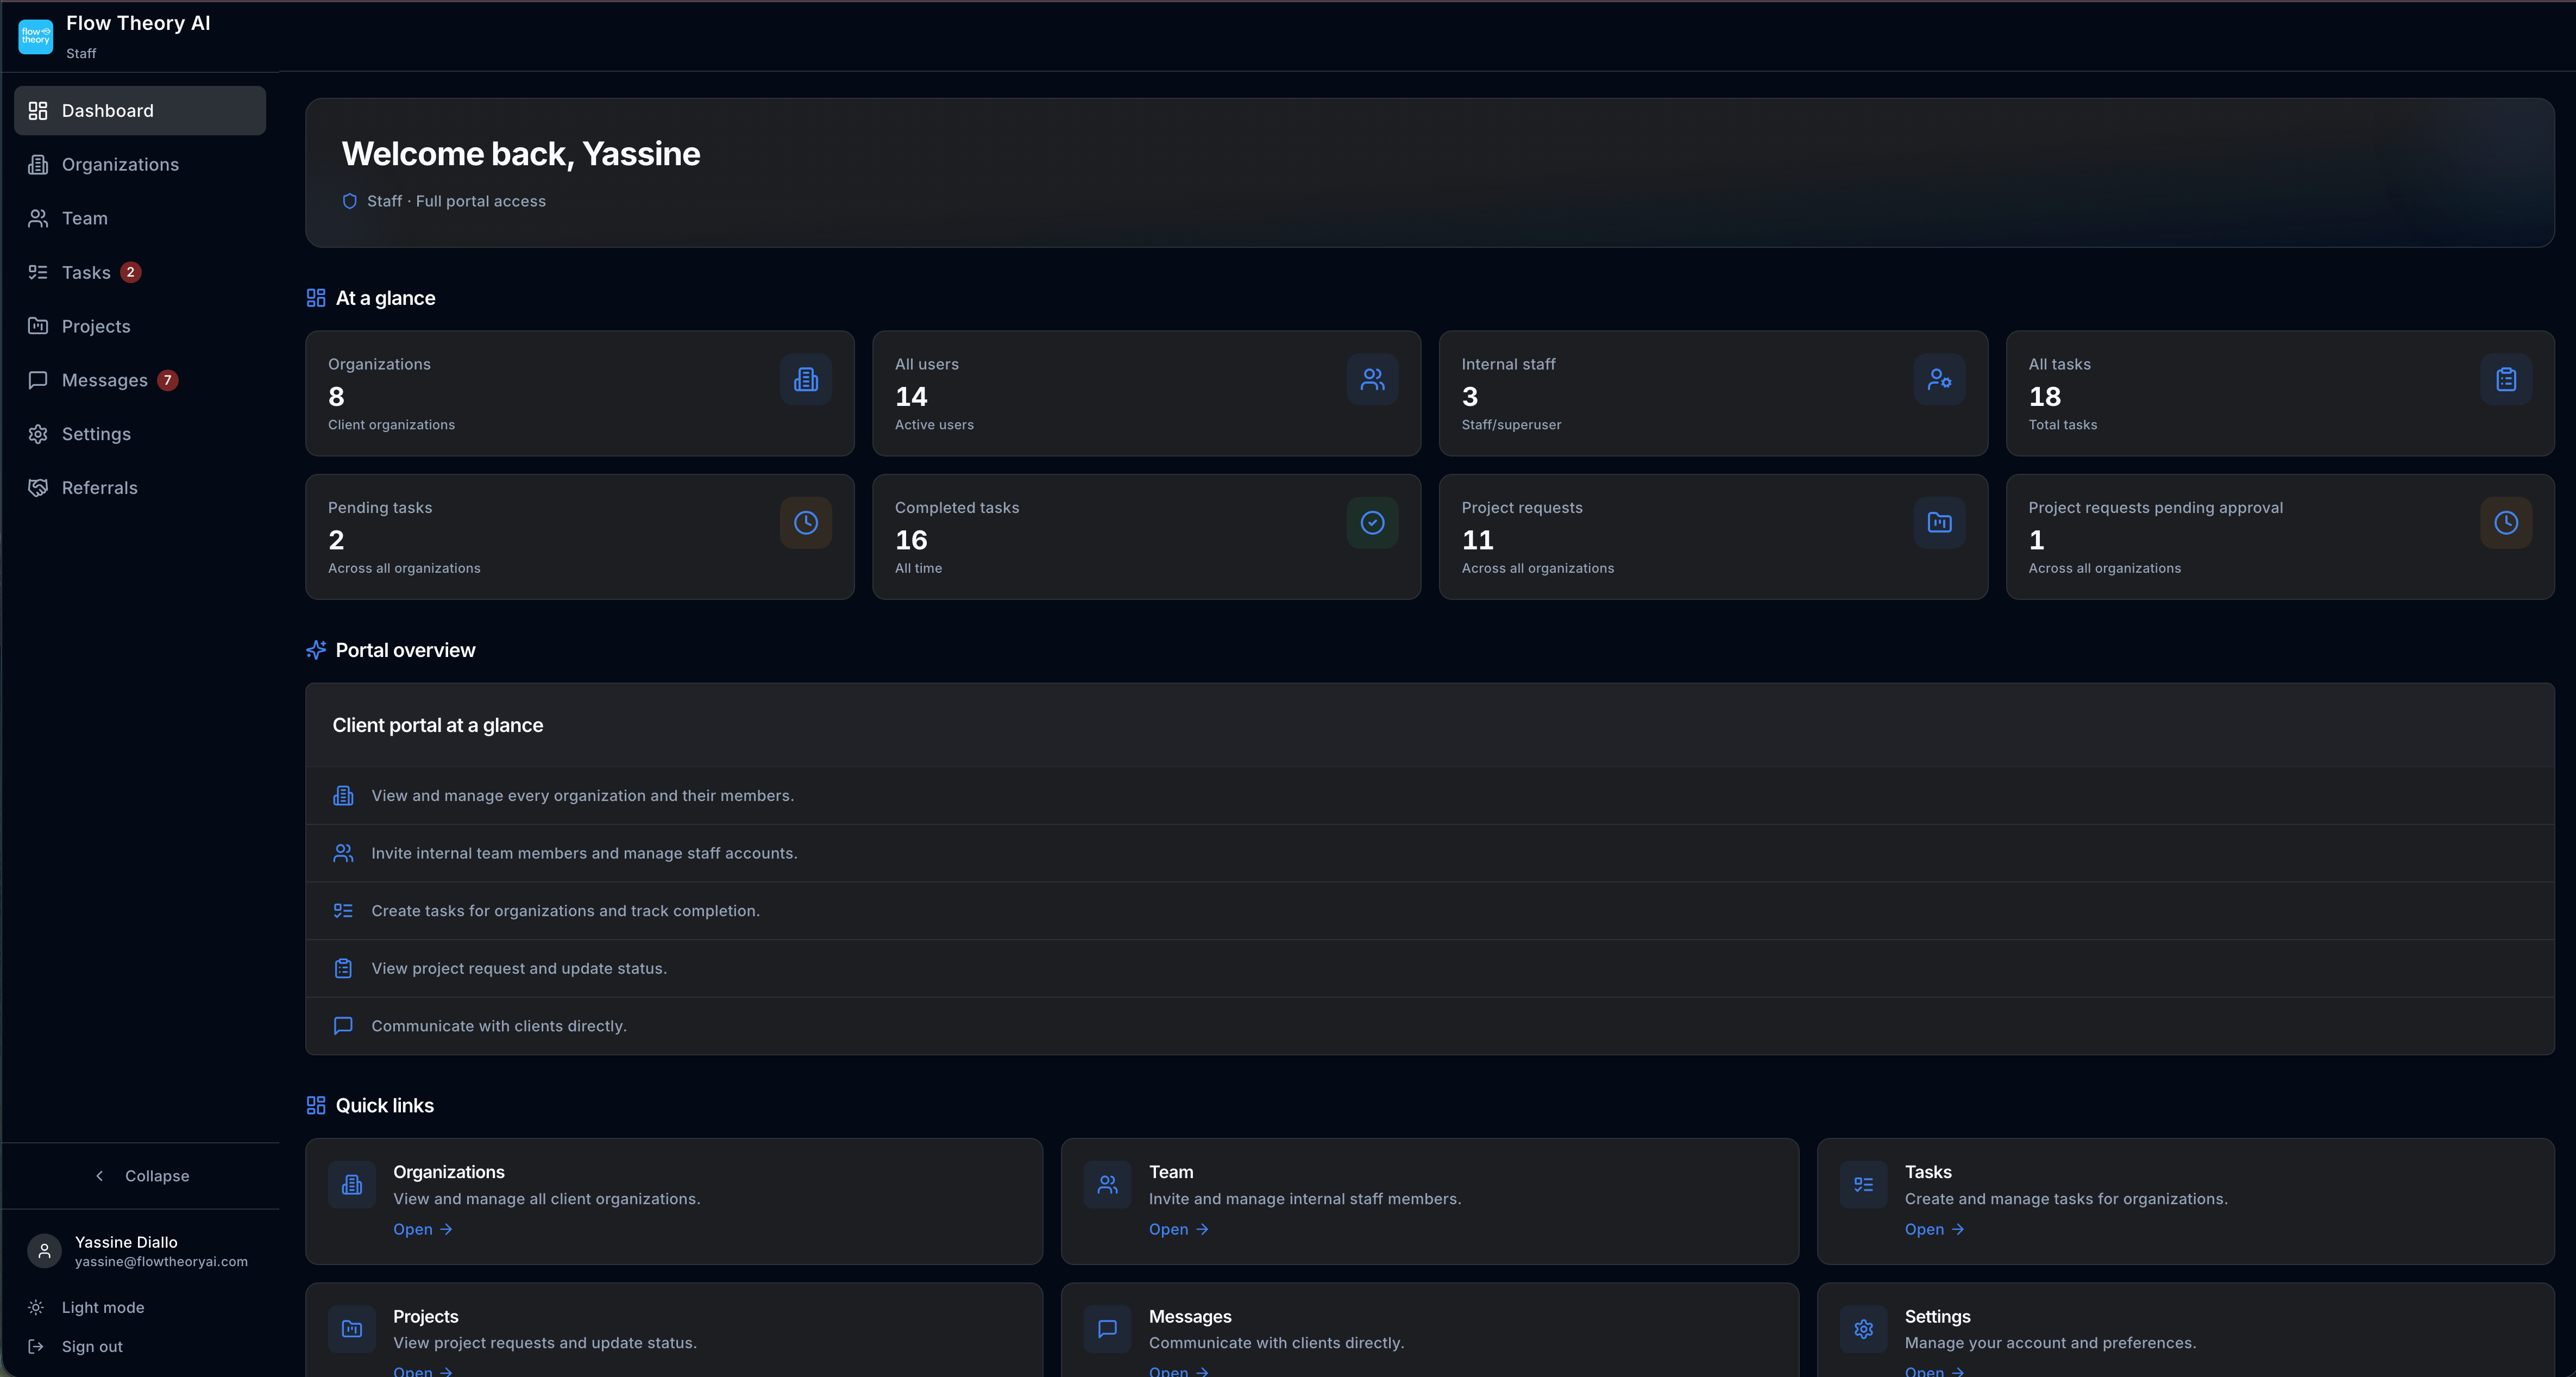
Task: Open the Organizations quick link
Action: click(422, 1229)
